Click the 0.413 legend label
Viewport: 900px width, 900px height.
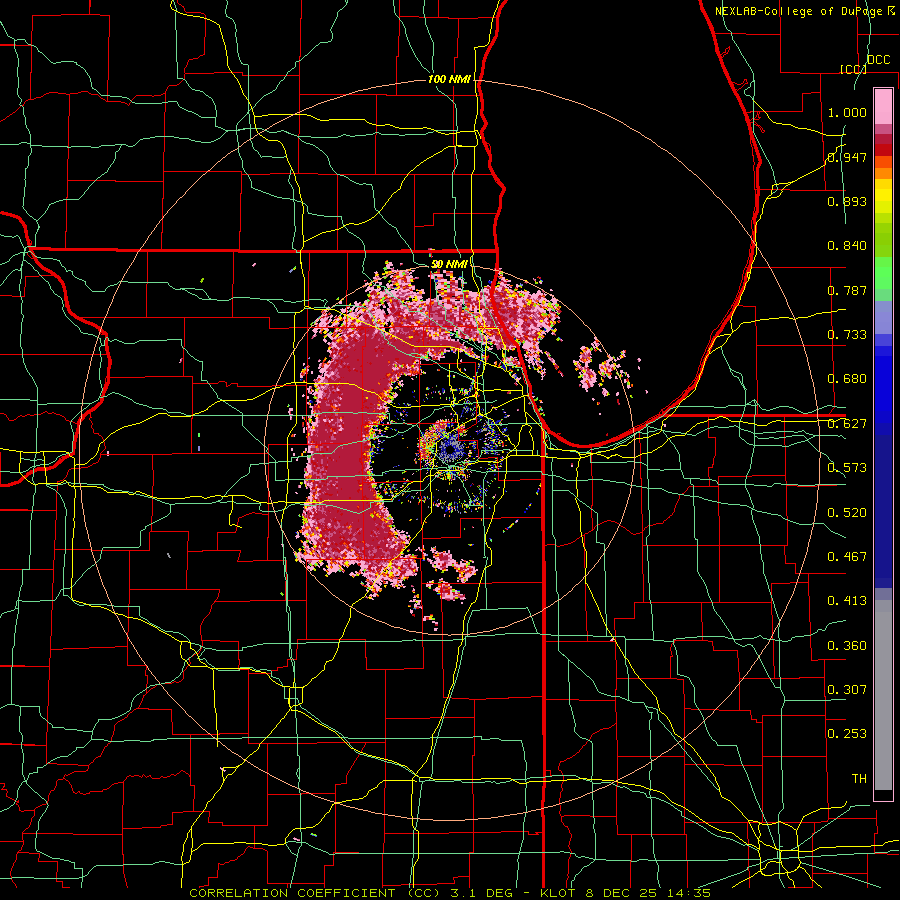pos(847,601)
